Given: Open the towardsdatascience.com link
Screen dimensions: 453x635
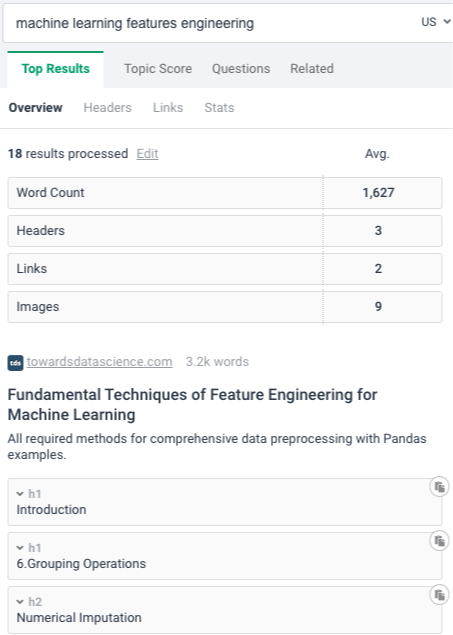Looking at the screenshot, I should tap(100, 362).
